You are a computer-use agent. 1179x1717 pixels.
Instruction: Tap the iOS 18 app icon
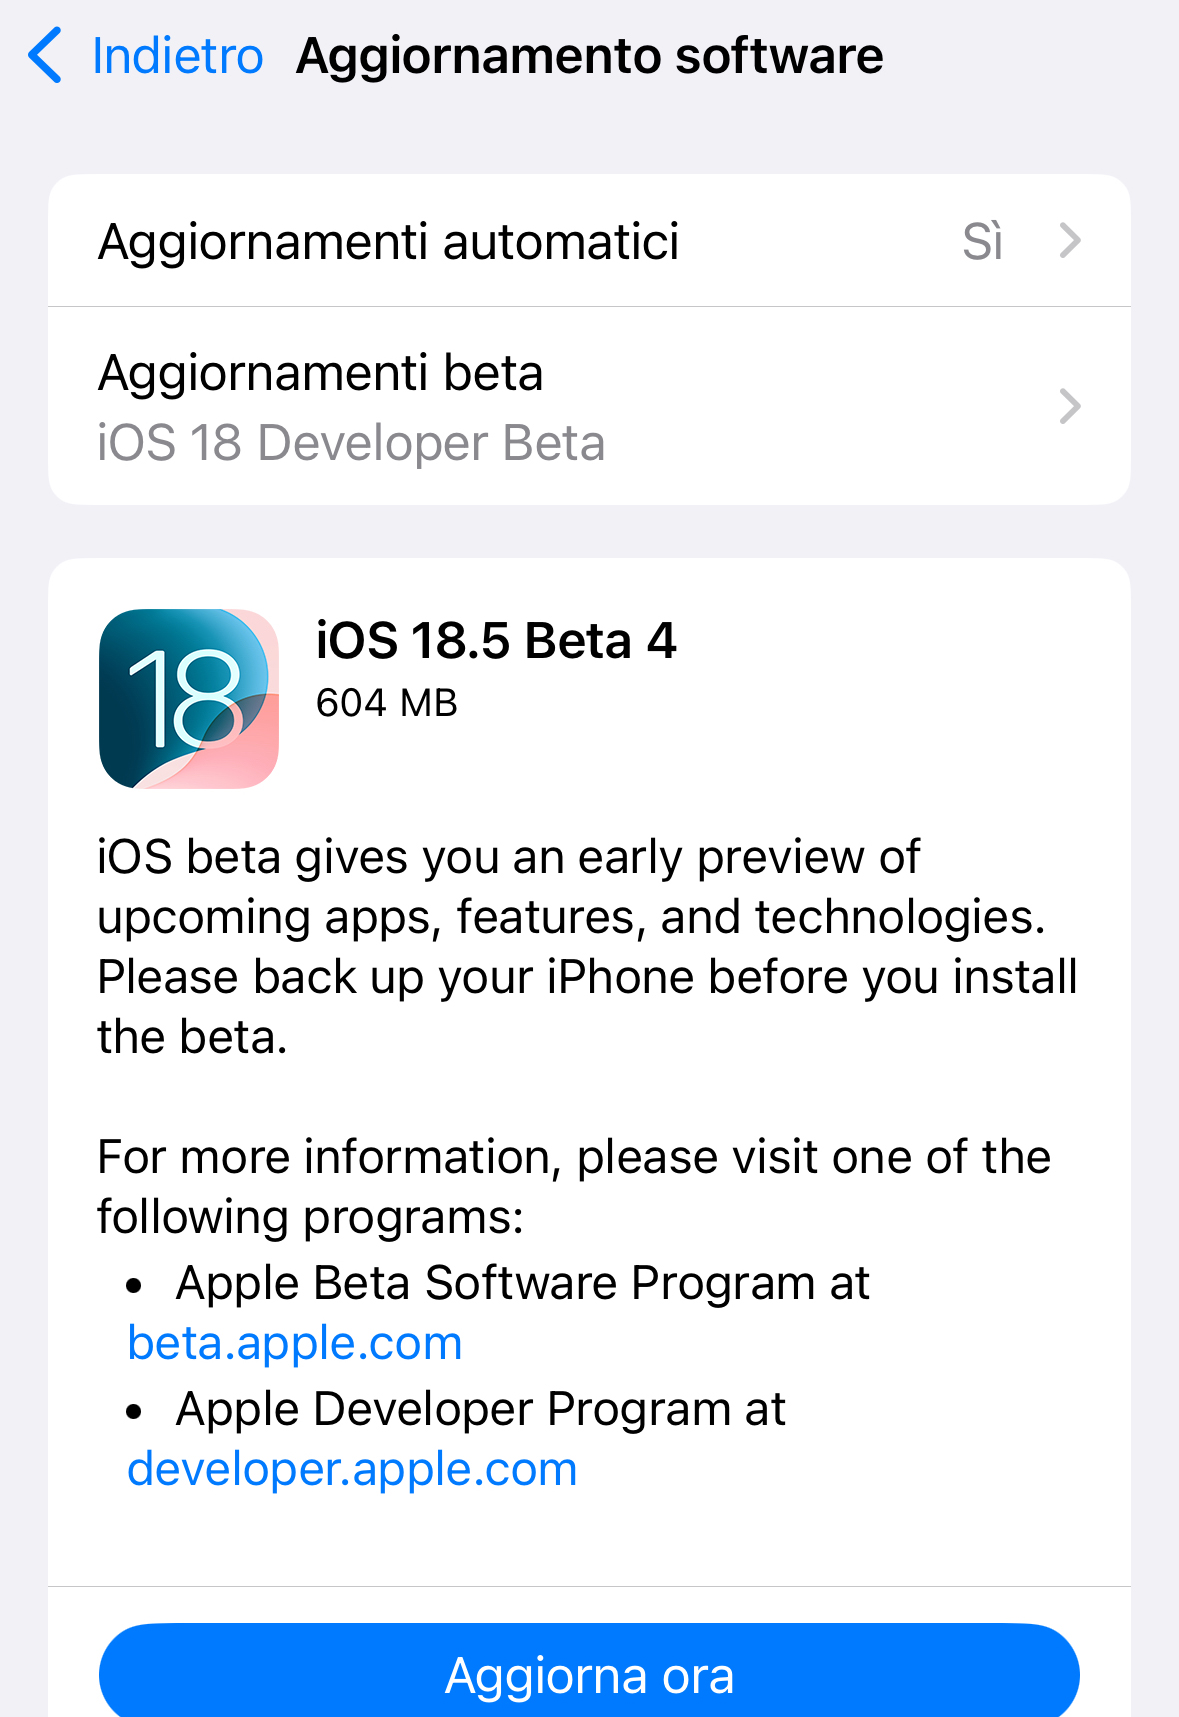[x=189, y=699]
